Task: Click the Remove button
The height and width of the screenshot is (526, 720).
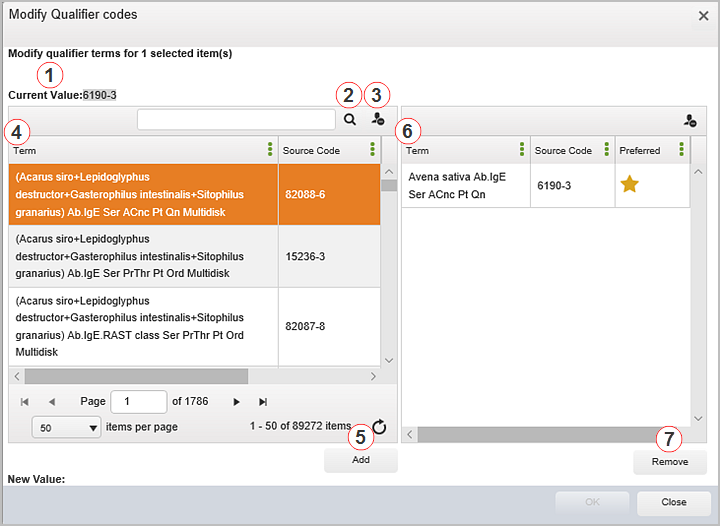Action: pyautogui.click(x=669, y=462)
